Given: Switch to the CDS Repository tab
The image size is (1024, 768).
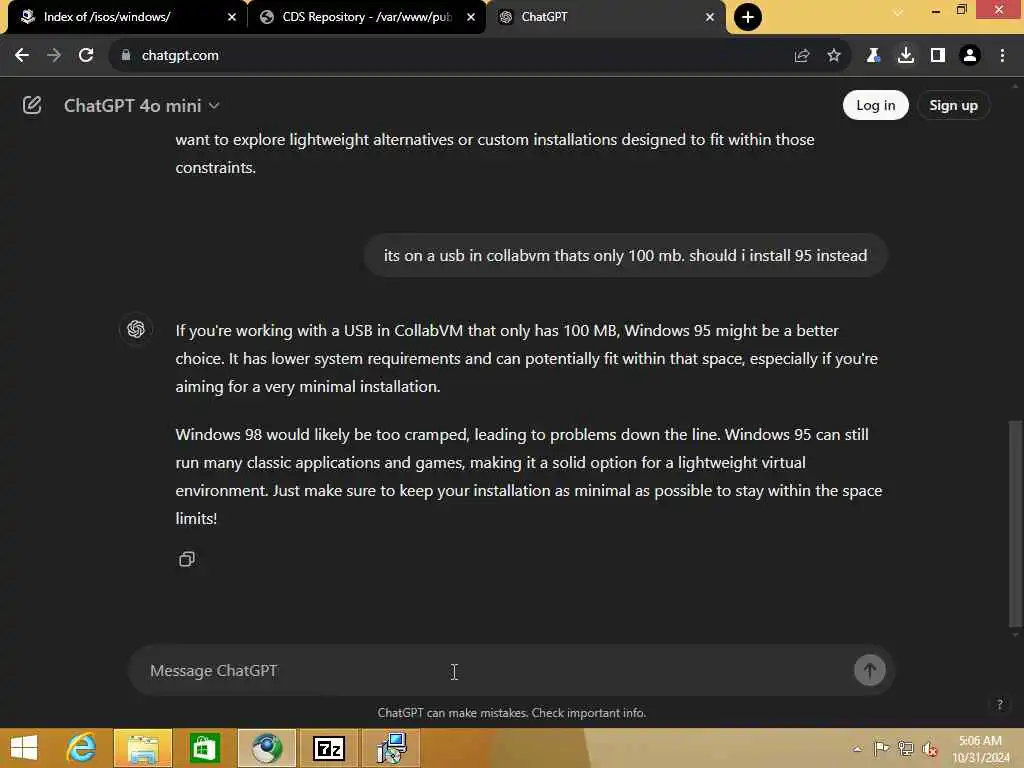Looking at the screenshot, I should (366, 17).
